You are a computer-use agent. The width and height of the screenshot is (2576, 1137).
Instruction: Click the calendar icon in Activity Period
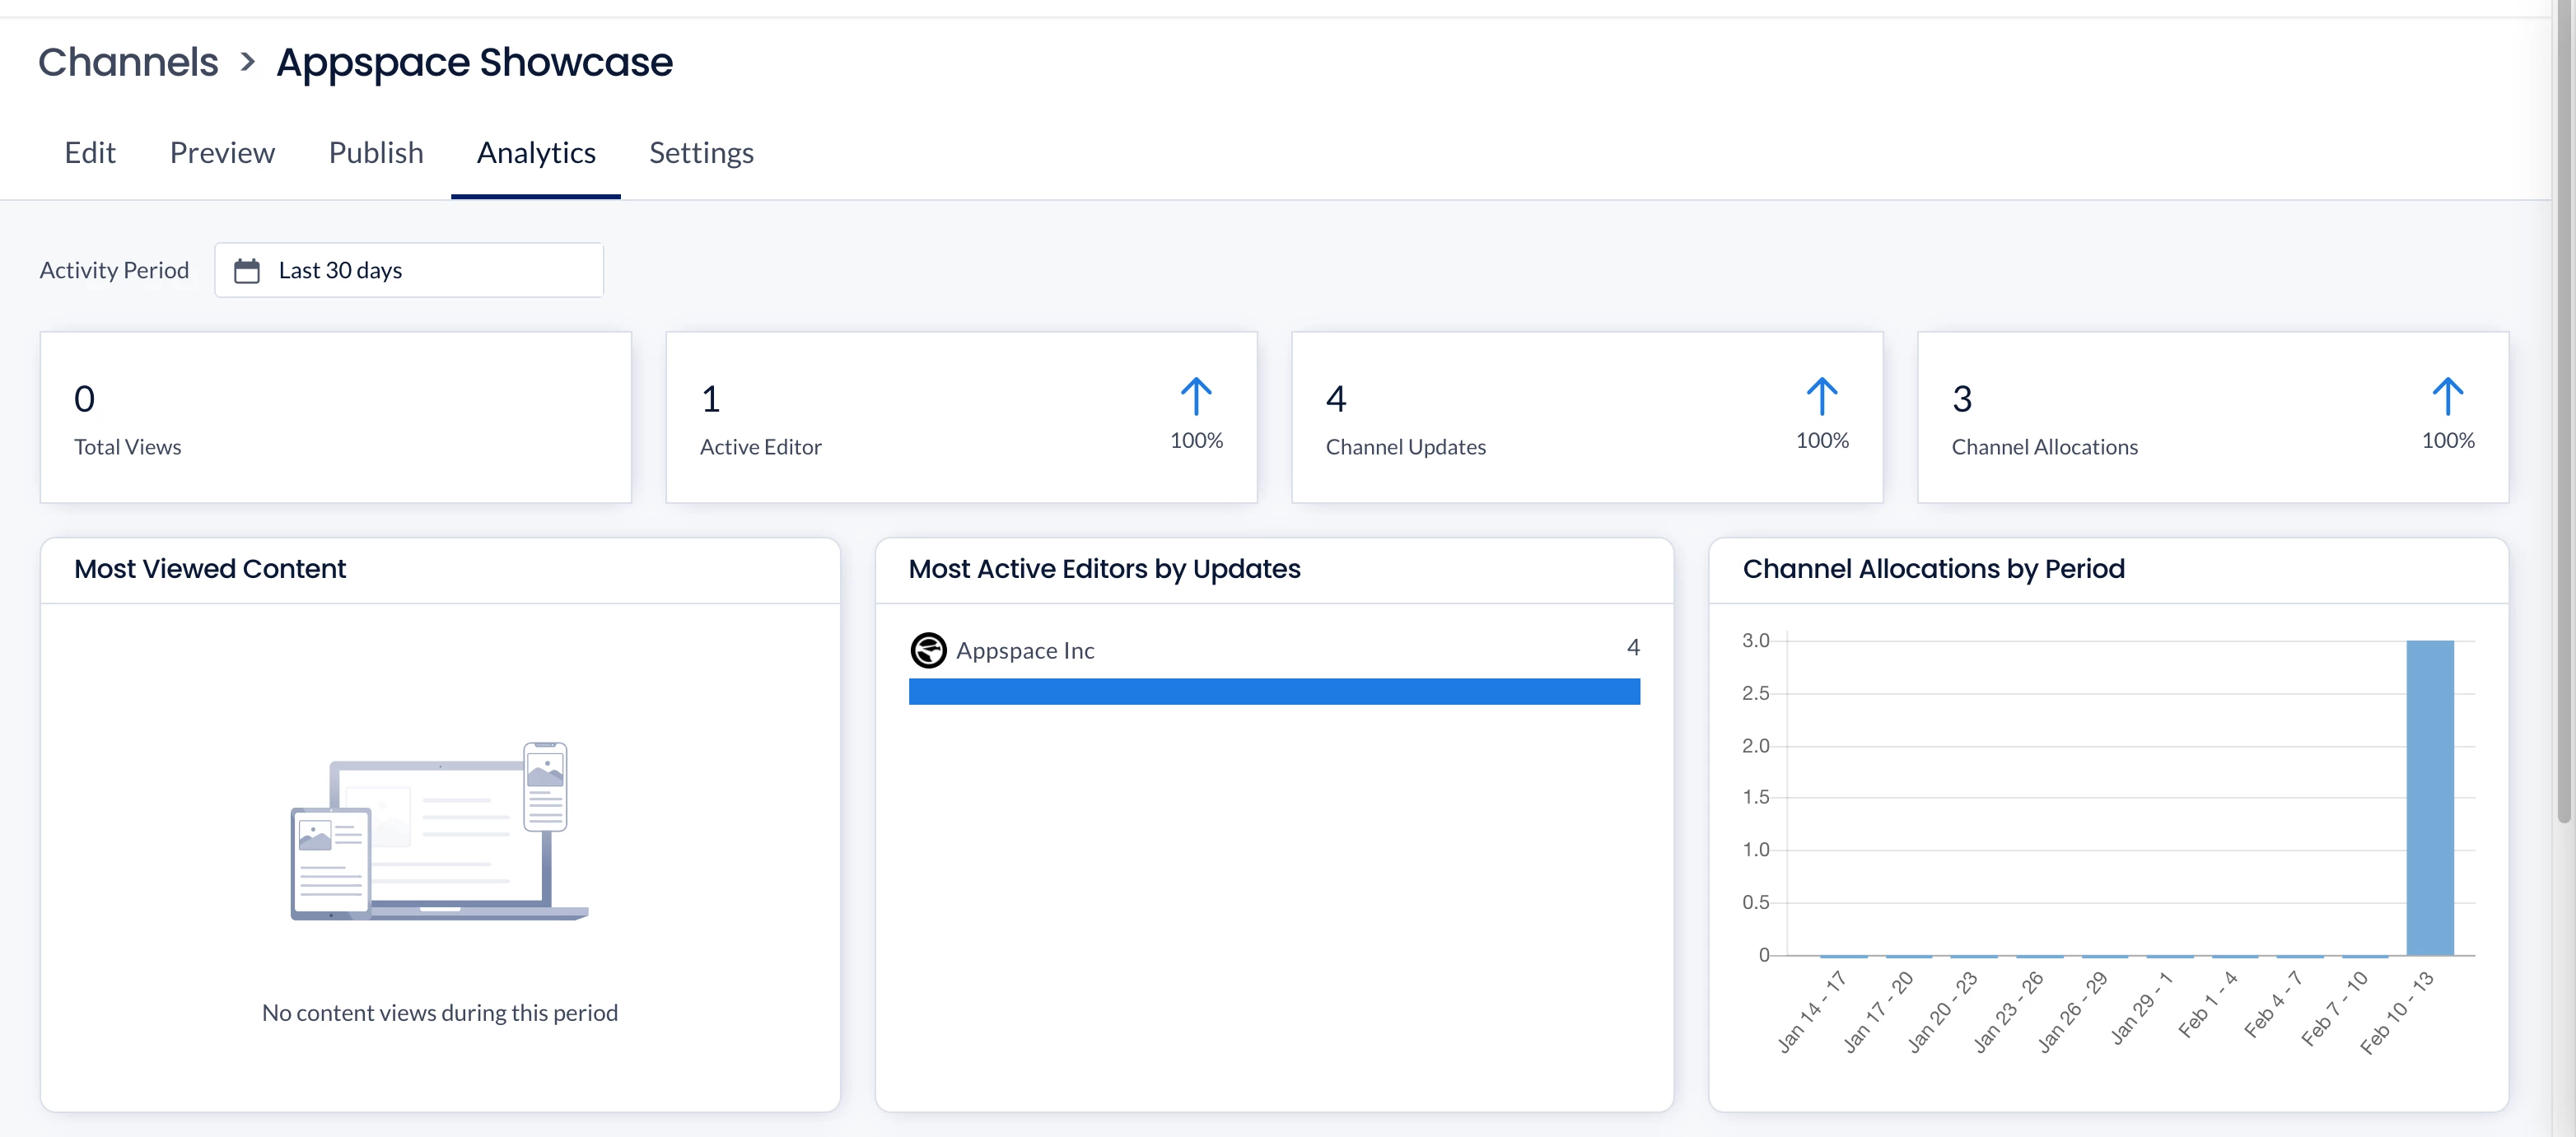pos(246,271)
